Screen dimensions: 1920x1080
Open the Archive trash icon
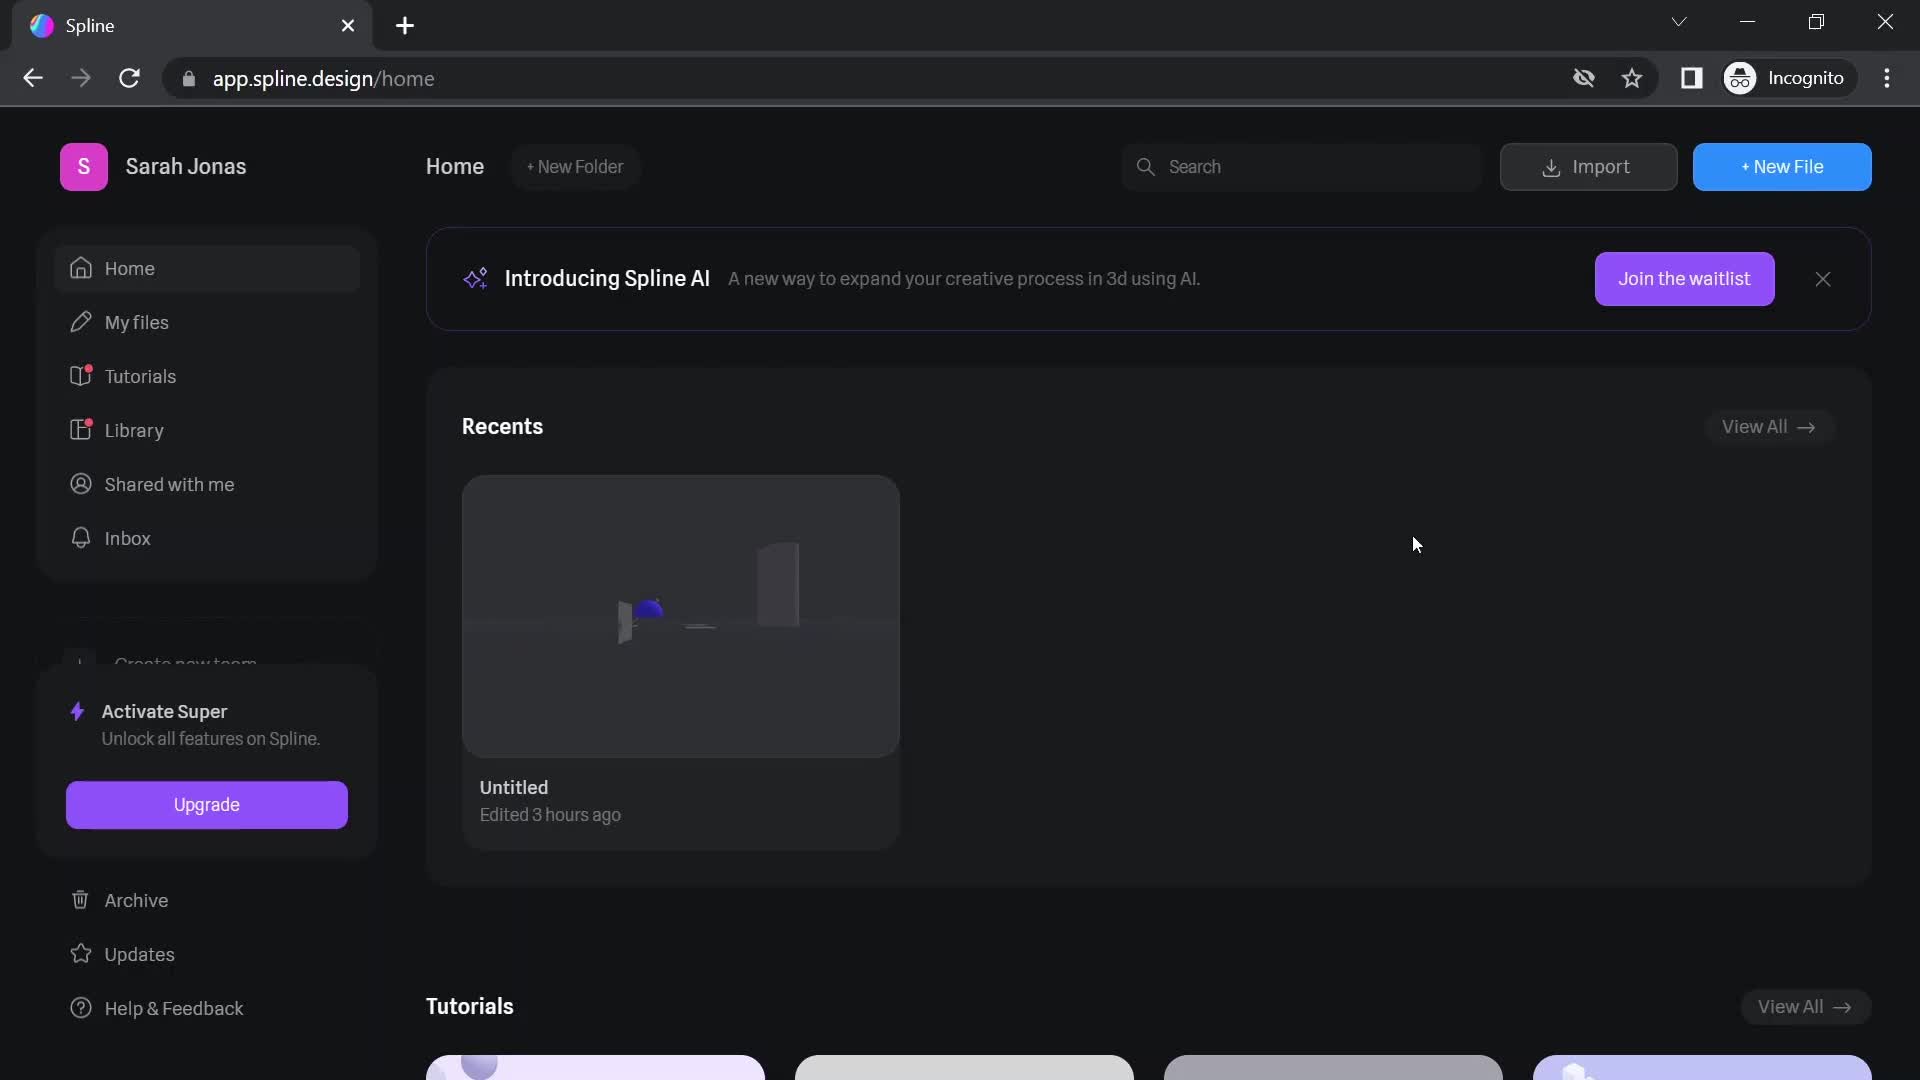coord(80,900)
